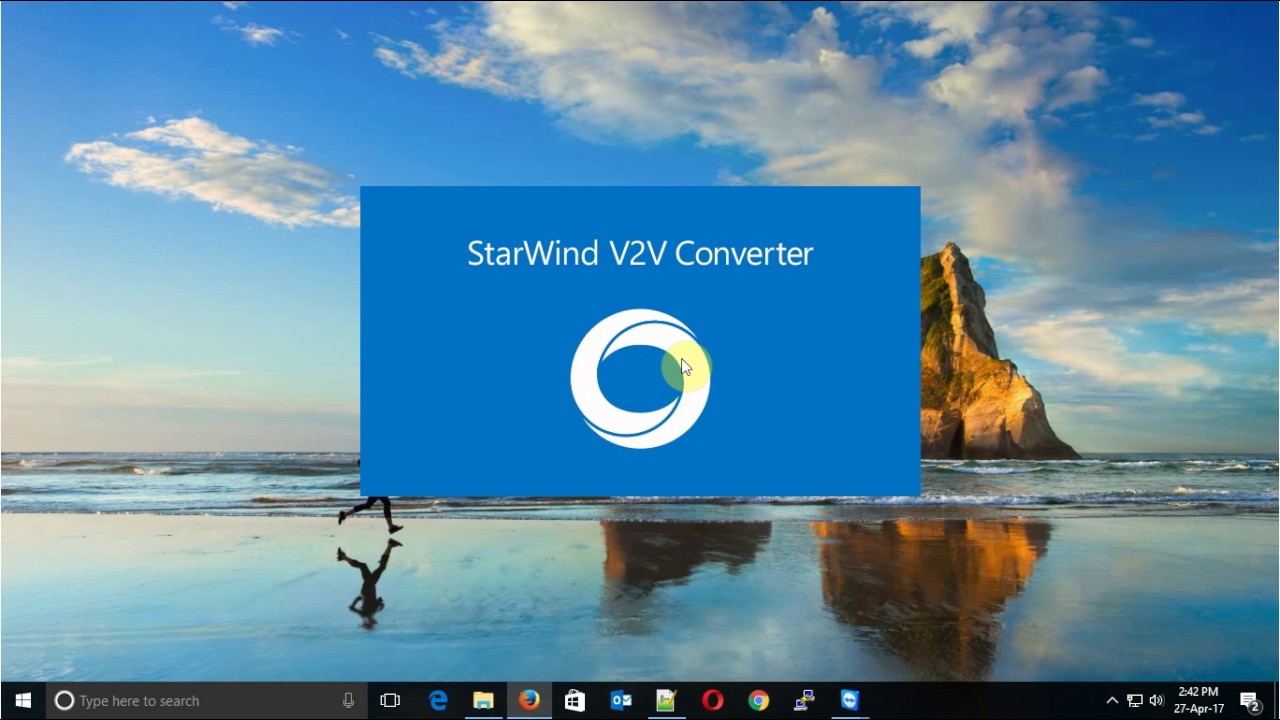The image size is (1280, 720).
Task: Switch to Firefox in the taskbar
Action: (529, 701)
